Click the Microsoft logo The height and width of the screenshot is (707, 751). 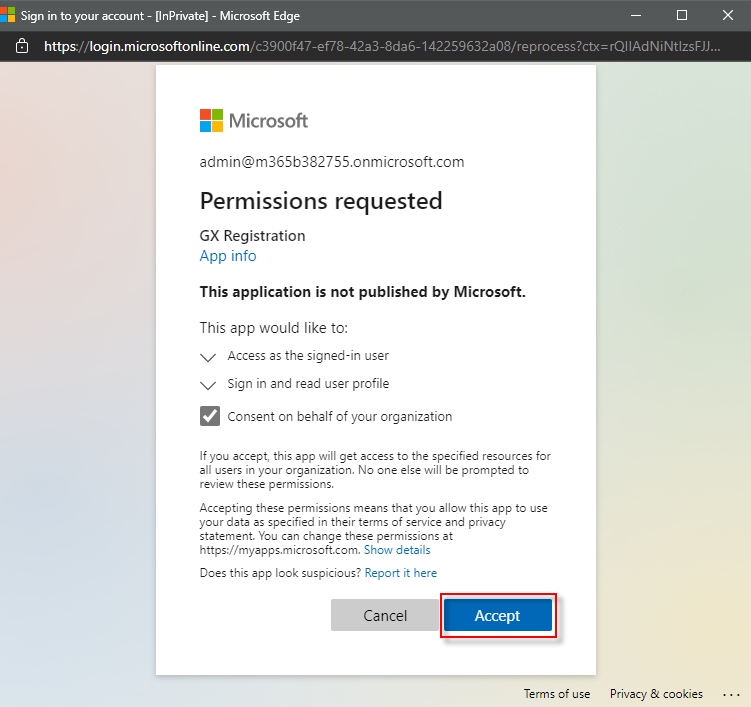(254, 121)
